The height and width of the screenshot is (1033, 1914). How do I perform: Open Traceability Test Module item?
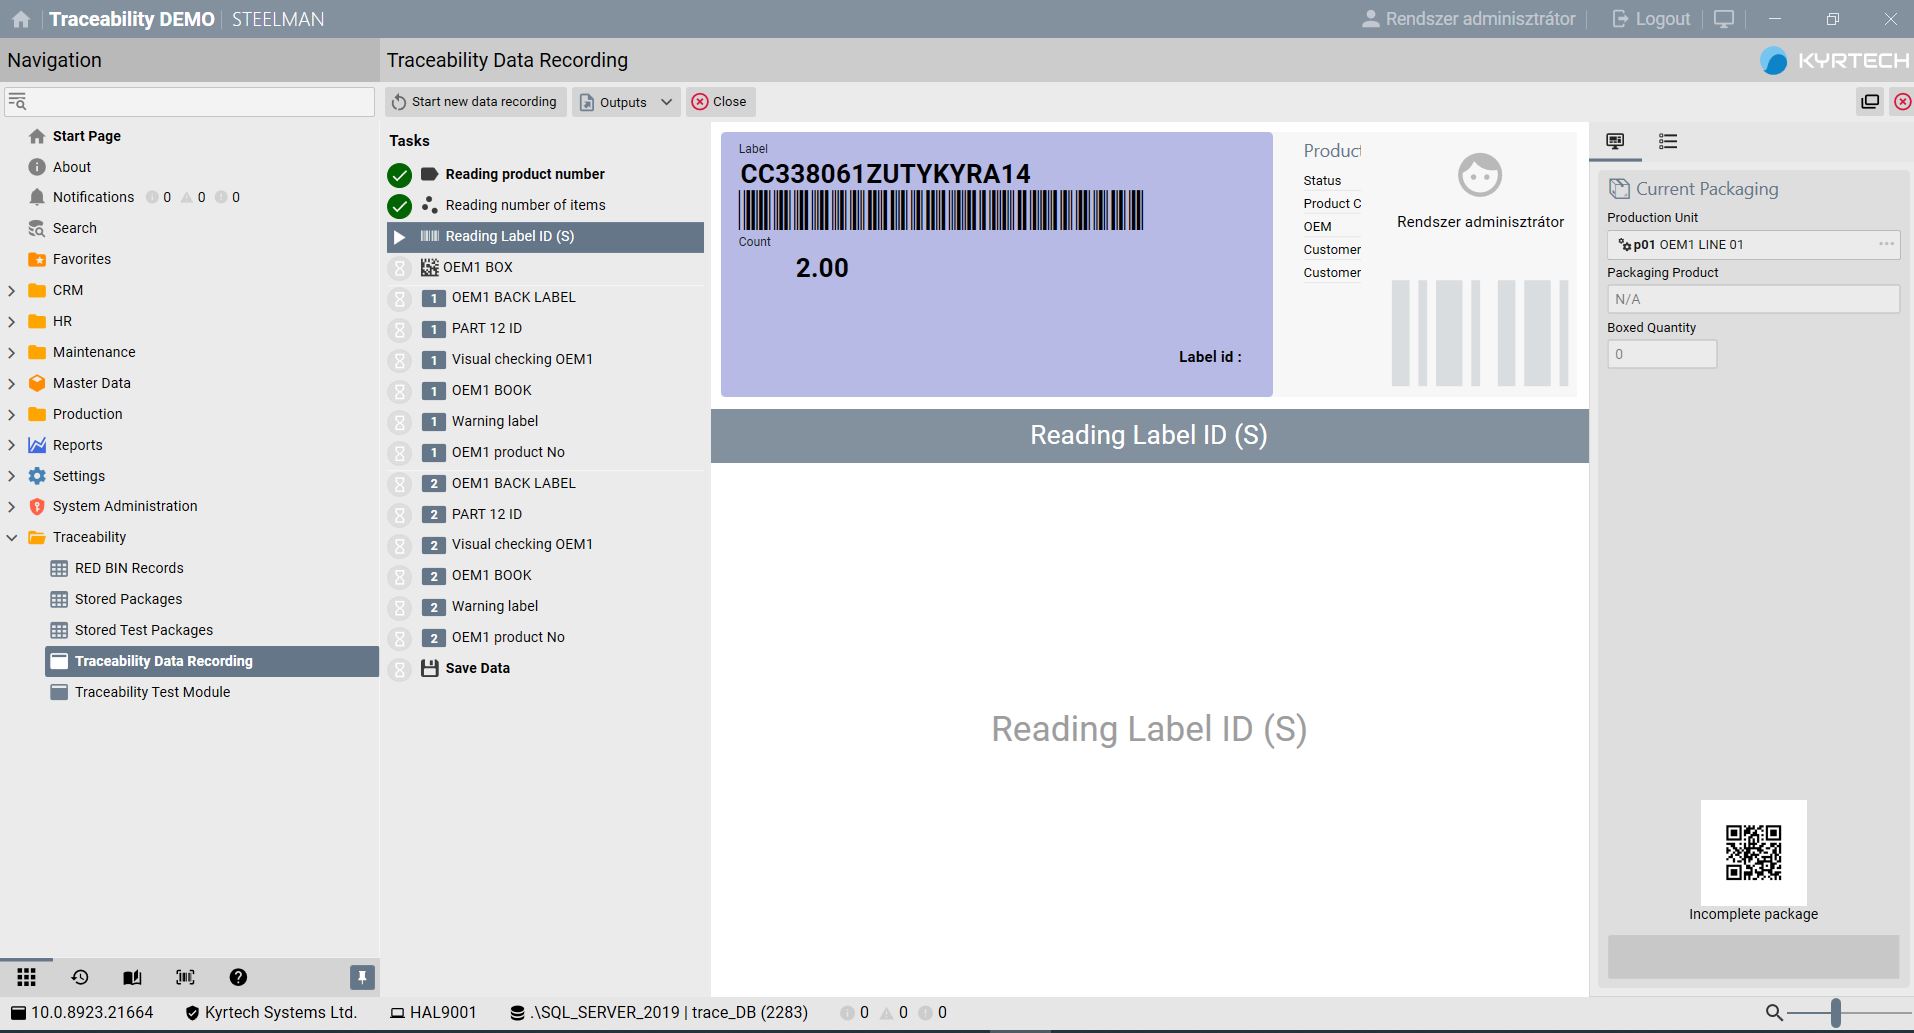[152, 692]
